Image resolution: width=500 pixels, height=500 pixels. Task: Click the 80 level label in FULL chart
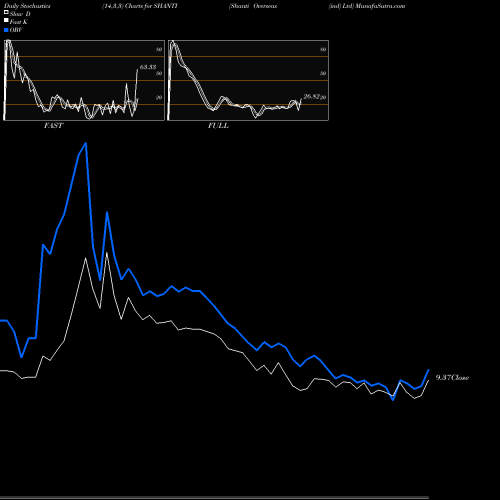pos(323,49)
